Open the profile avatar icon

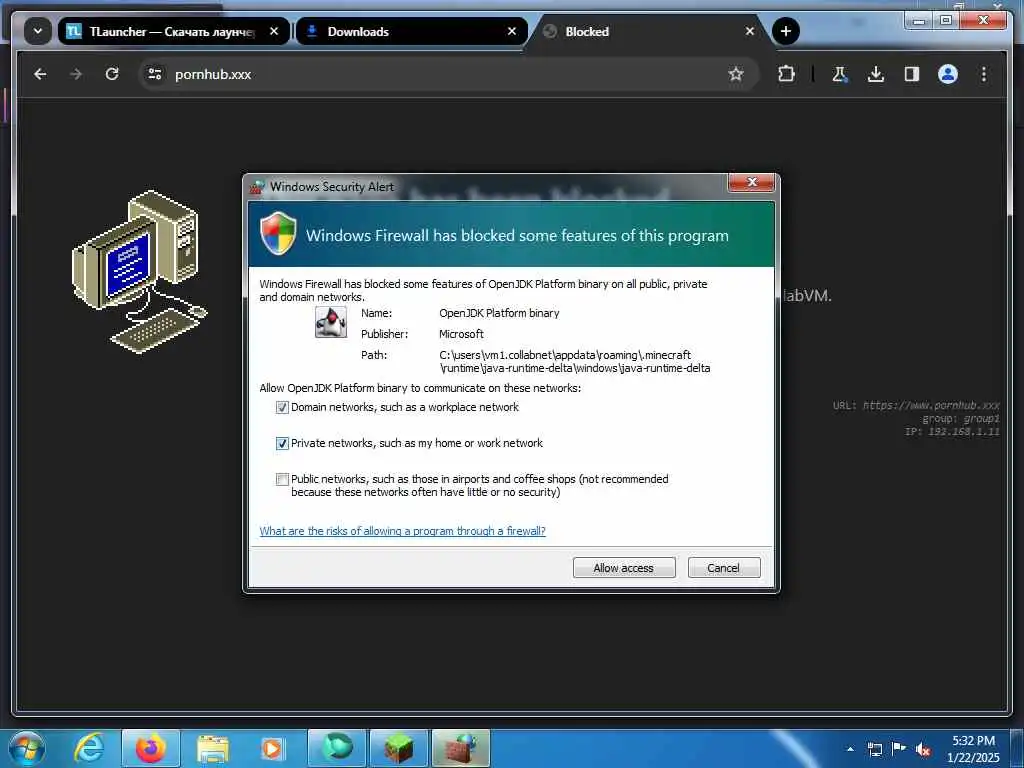click(948, 74)
